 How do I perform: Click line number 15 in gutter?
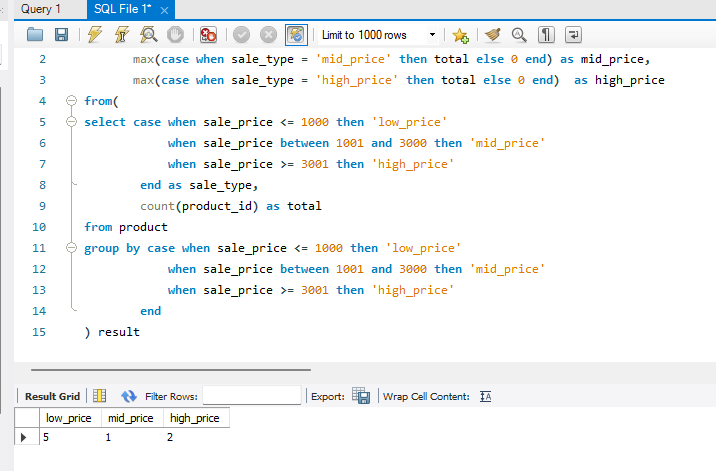[x=39, y=332]
